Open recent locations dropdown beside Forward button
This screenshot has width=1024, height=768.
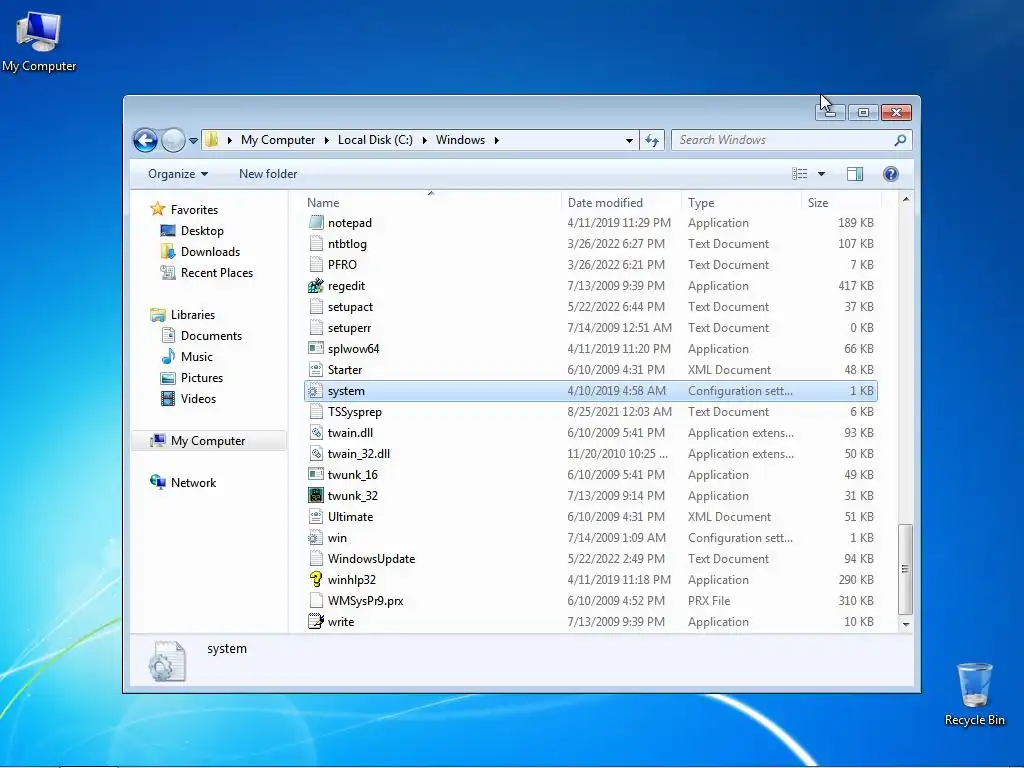coord(193,140)
